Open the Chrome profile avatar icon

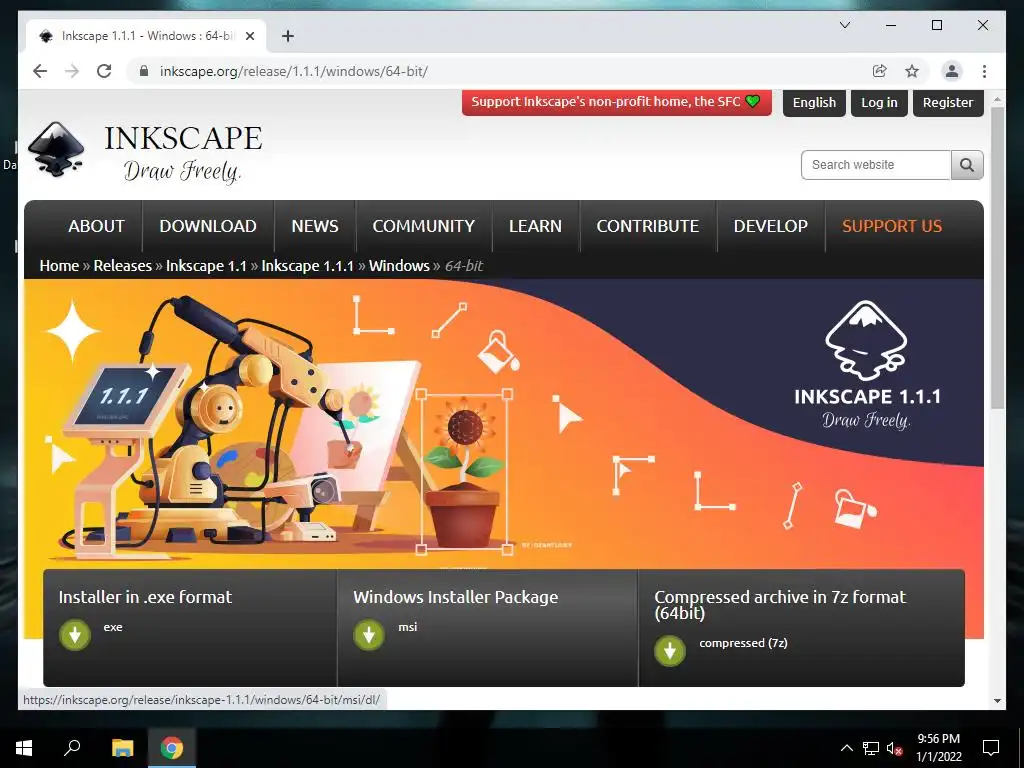coord(952,71)
